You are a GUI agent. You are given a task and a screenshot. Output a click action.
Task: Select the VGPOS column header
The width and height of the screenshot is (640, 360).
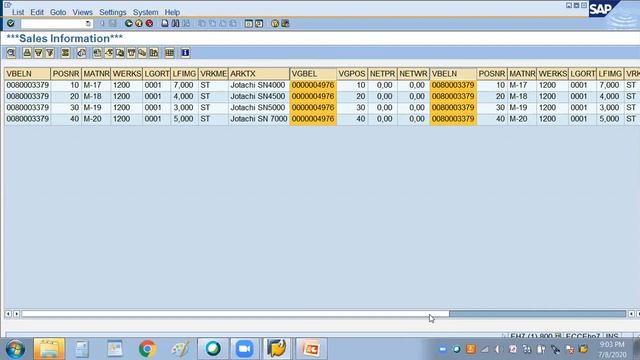coord(352,74)
